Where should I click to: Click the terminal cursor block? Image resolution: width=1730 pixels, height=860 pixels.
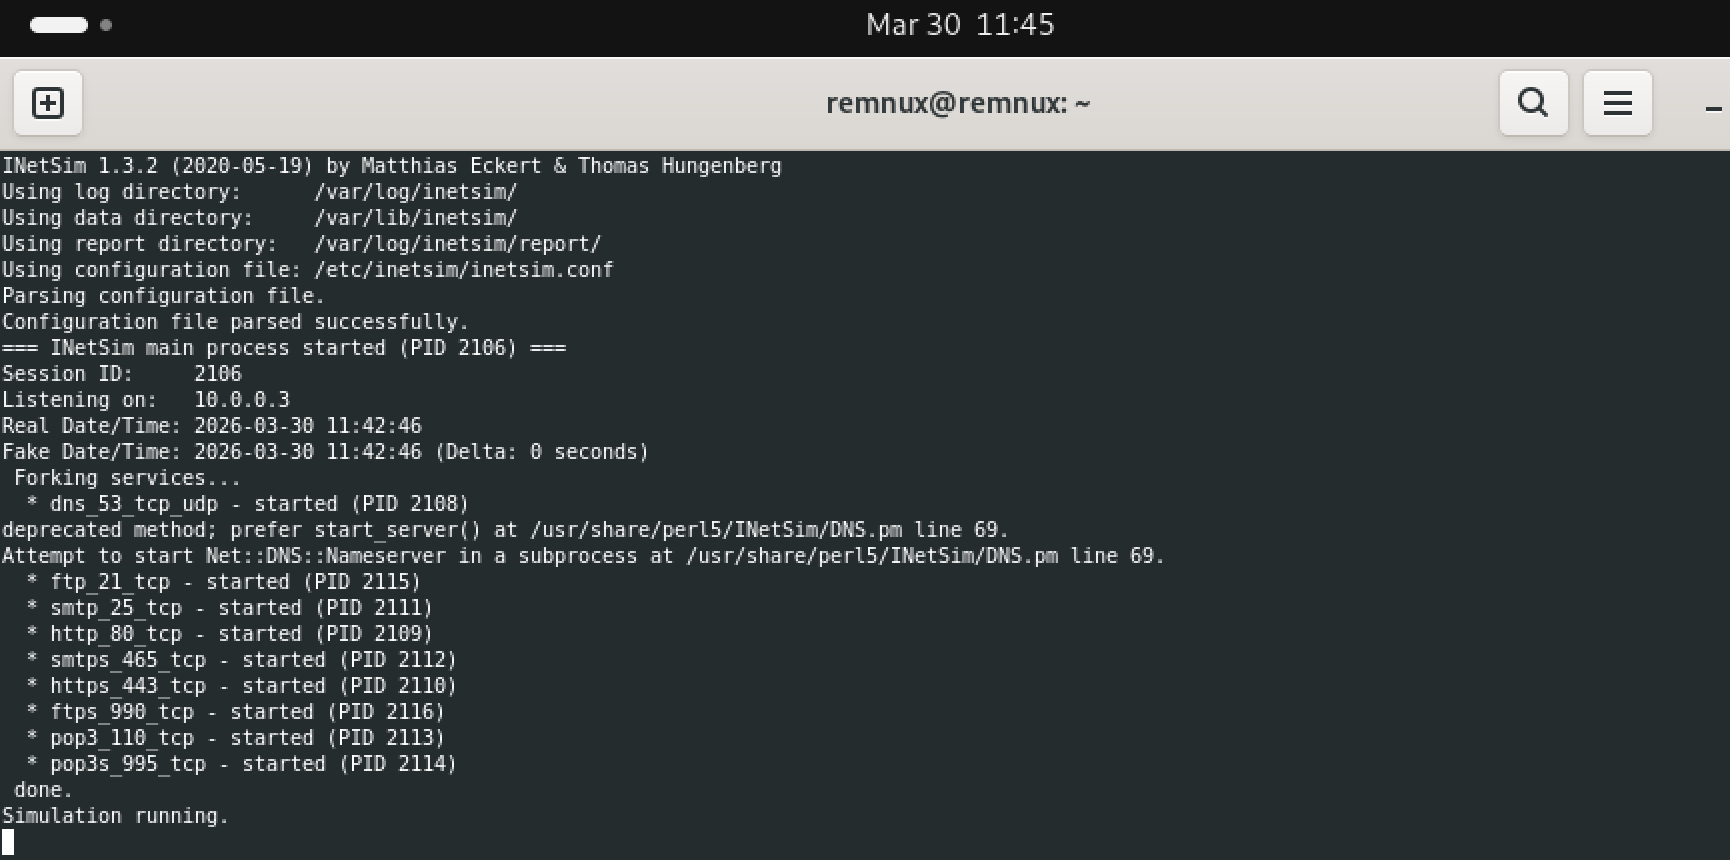[x=8, y=842]
